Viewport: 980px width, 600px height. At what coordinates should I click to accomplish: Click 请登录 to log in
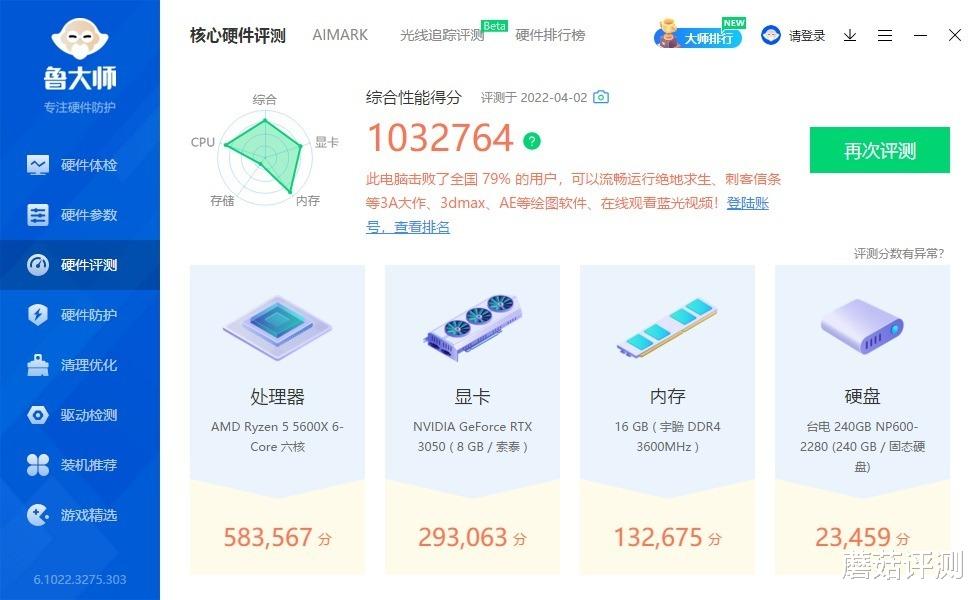806,34
